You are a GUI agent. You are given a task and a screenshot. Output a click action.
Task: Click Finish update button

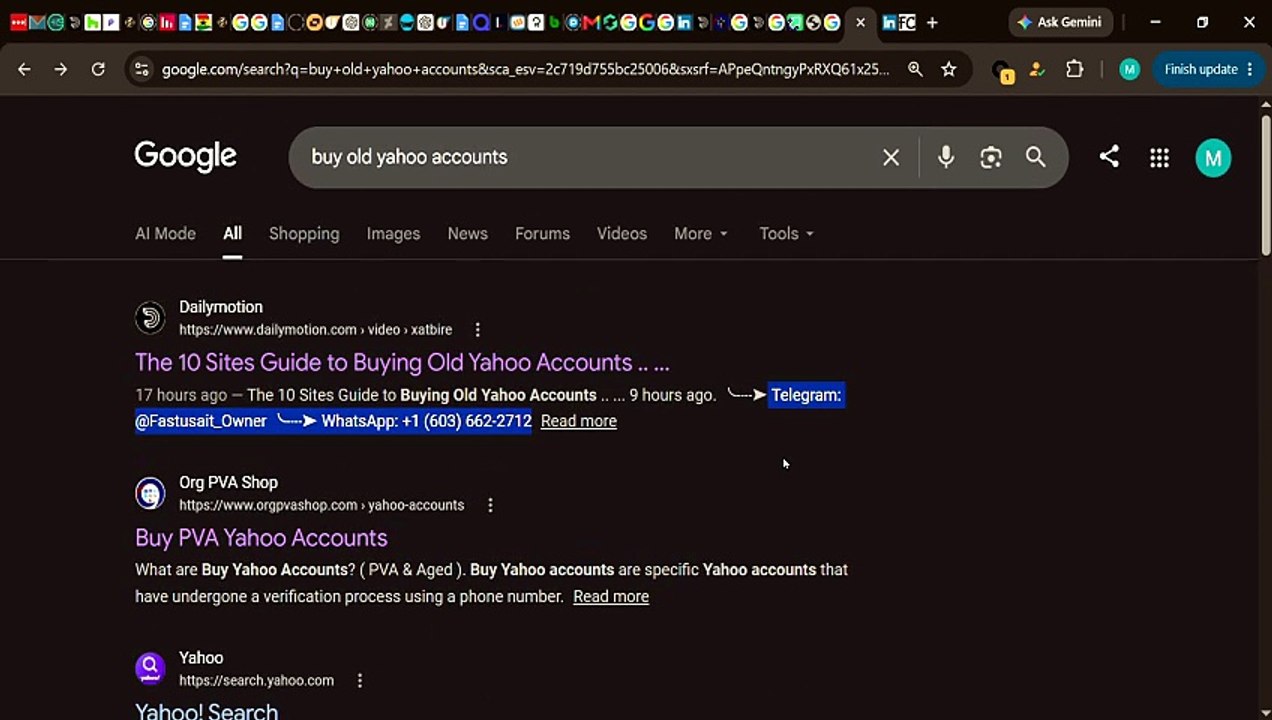1208,69
